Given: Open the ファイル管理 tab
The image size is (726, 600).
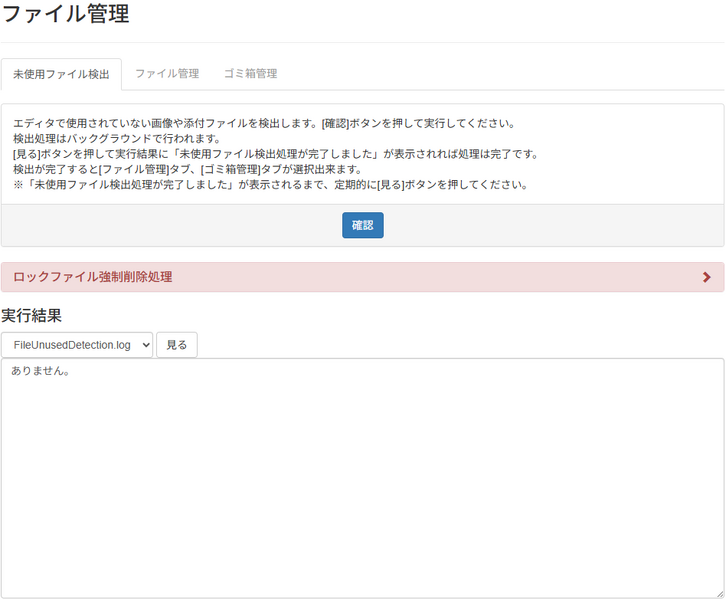Looking at the screenshot, I should click(x=167, y=74).
